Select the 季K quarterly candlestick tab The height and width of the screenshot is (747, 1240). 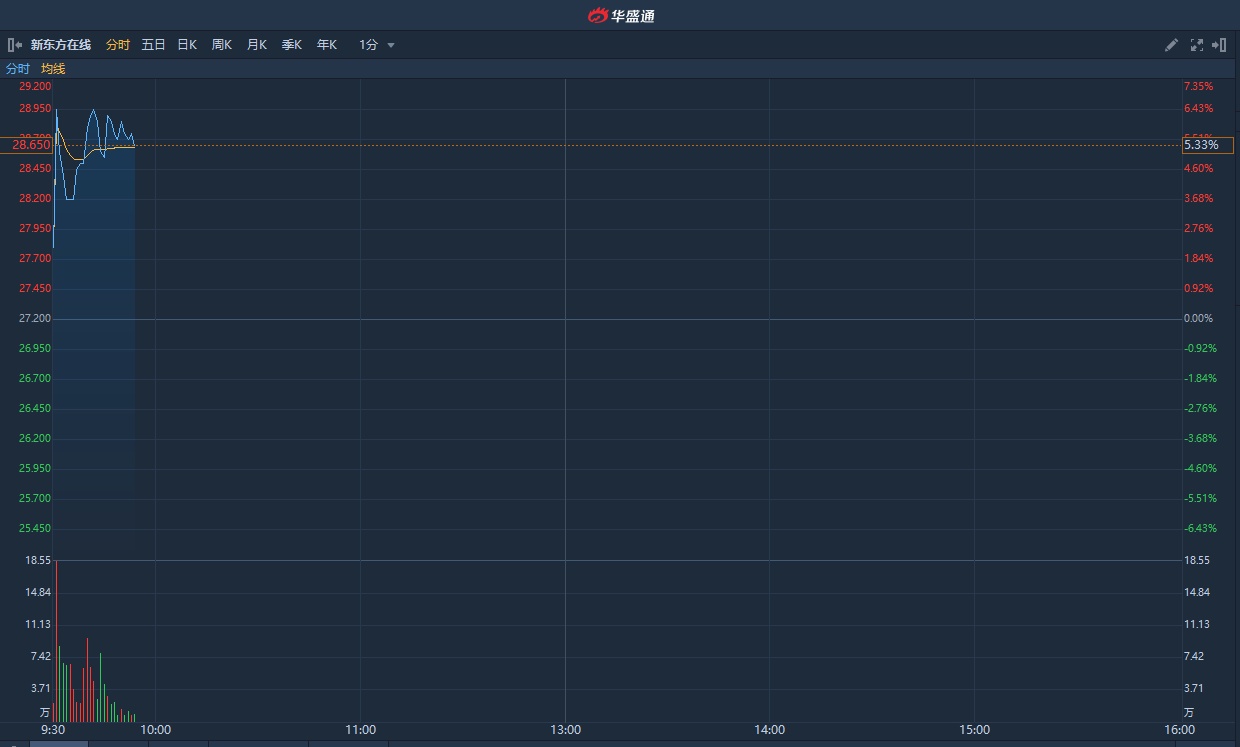[292, 45]
